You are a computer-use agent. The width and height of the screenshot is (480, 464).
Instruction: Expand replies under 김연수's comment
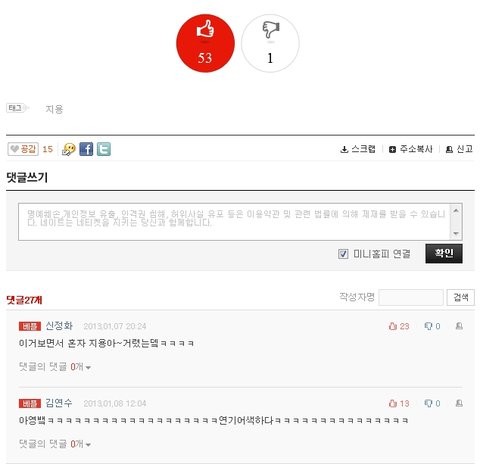[55, 444]
